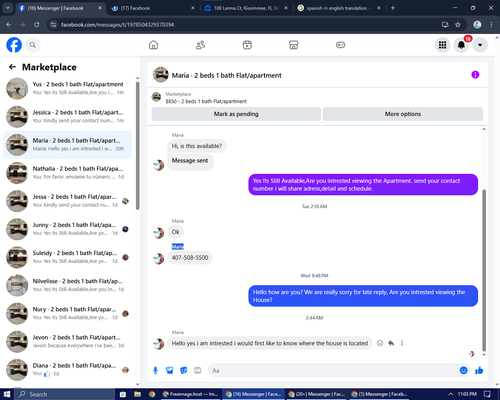Image resolution: width=500 pixels, height=400 pixels.
Task: Open more options for Maria's last message
Action: pyautogui.click(x=402, y=343)
